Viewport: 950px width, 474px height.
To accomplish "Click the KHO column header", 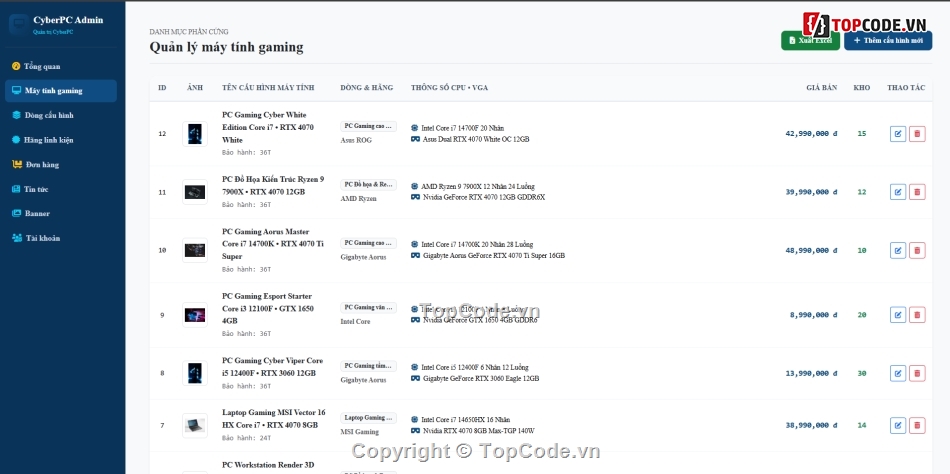I will coord(862,88).
